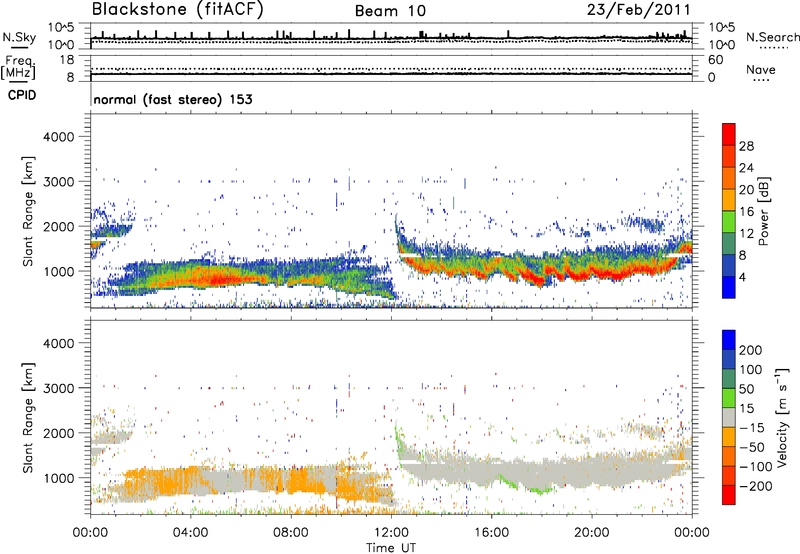
Task: Click the 'Power [dB]' color bar title
Action: pos(763,211)
